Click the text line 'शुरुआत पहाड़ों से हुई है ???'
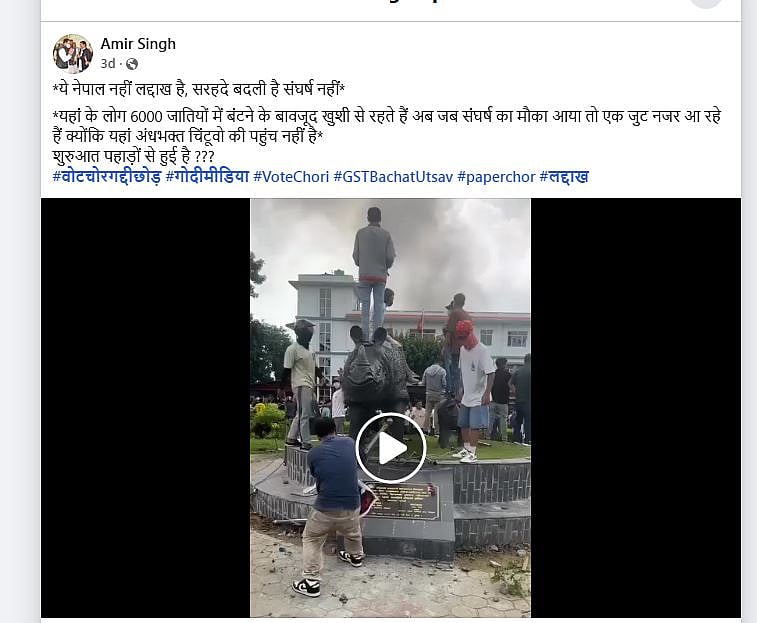 [133, 156]
